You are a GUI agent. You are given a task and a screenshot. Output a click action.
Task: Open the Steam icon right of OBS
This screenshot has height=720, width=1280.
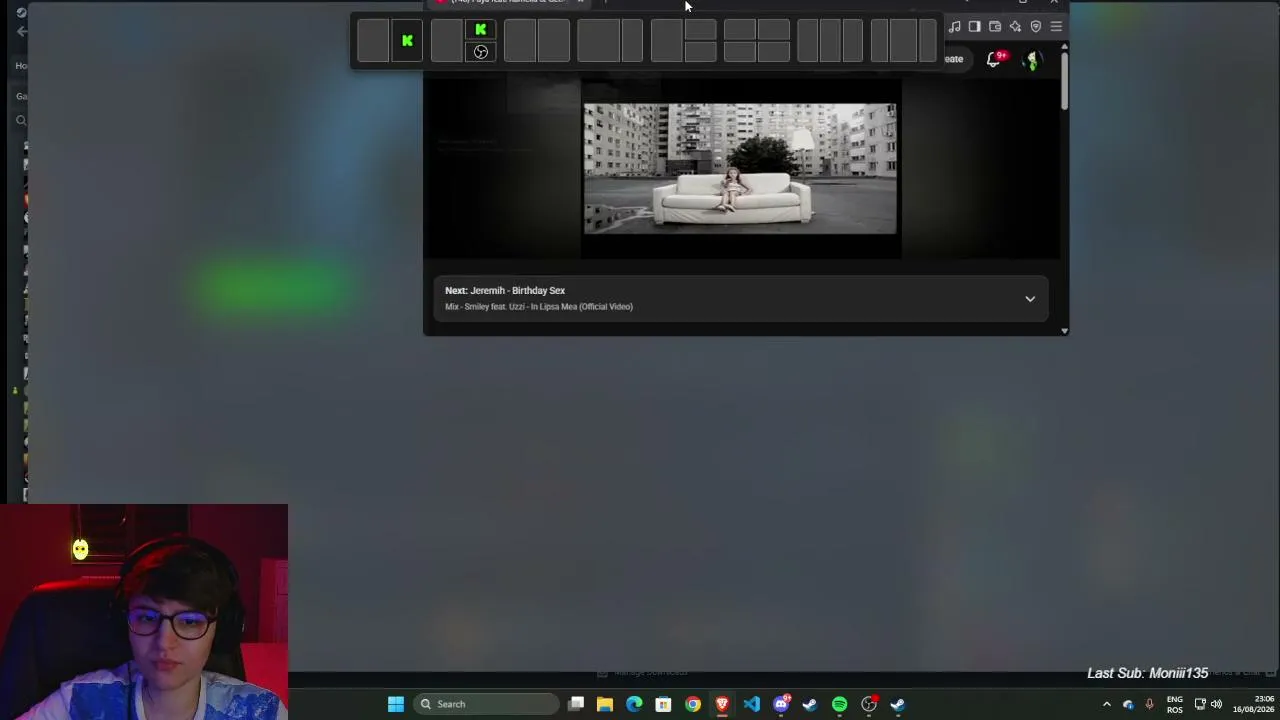898,704
